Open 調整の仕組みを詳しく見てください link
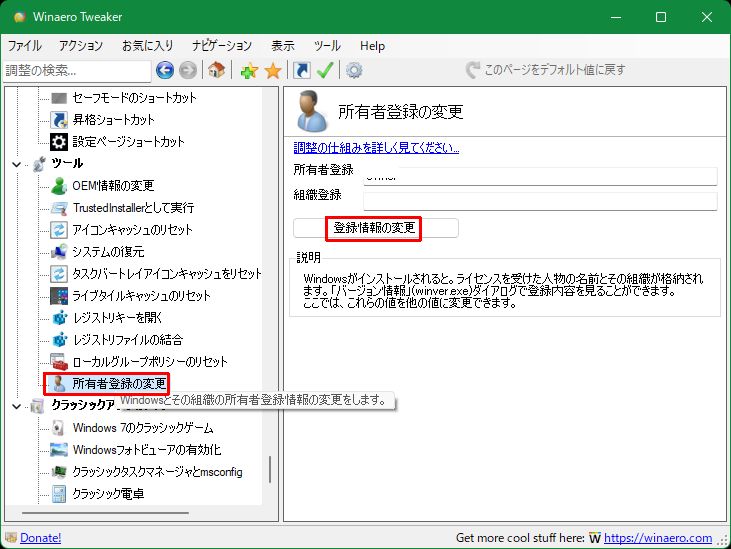Viewport: 731px width, 549px height. tap(376, 148)
